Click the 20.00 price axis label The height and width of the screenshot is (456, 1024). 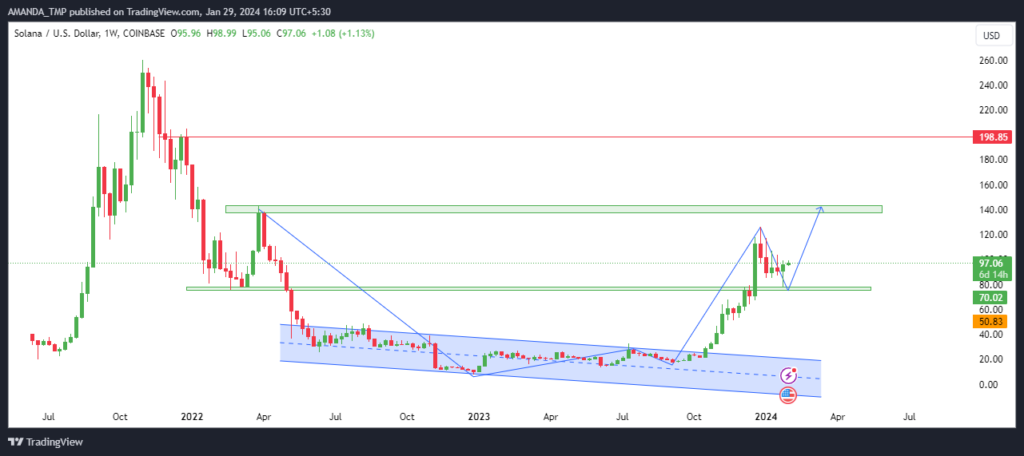(991, 359)
